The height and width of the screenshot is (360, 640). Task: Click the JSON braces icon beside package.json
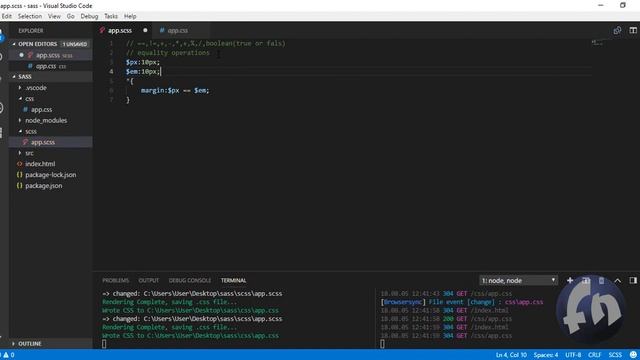19,186
